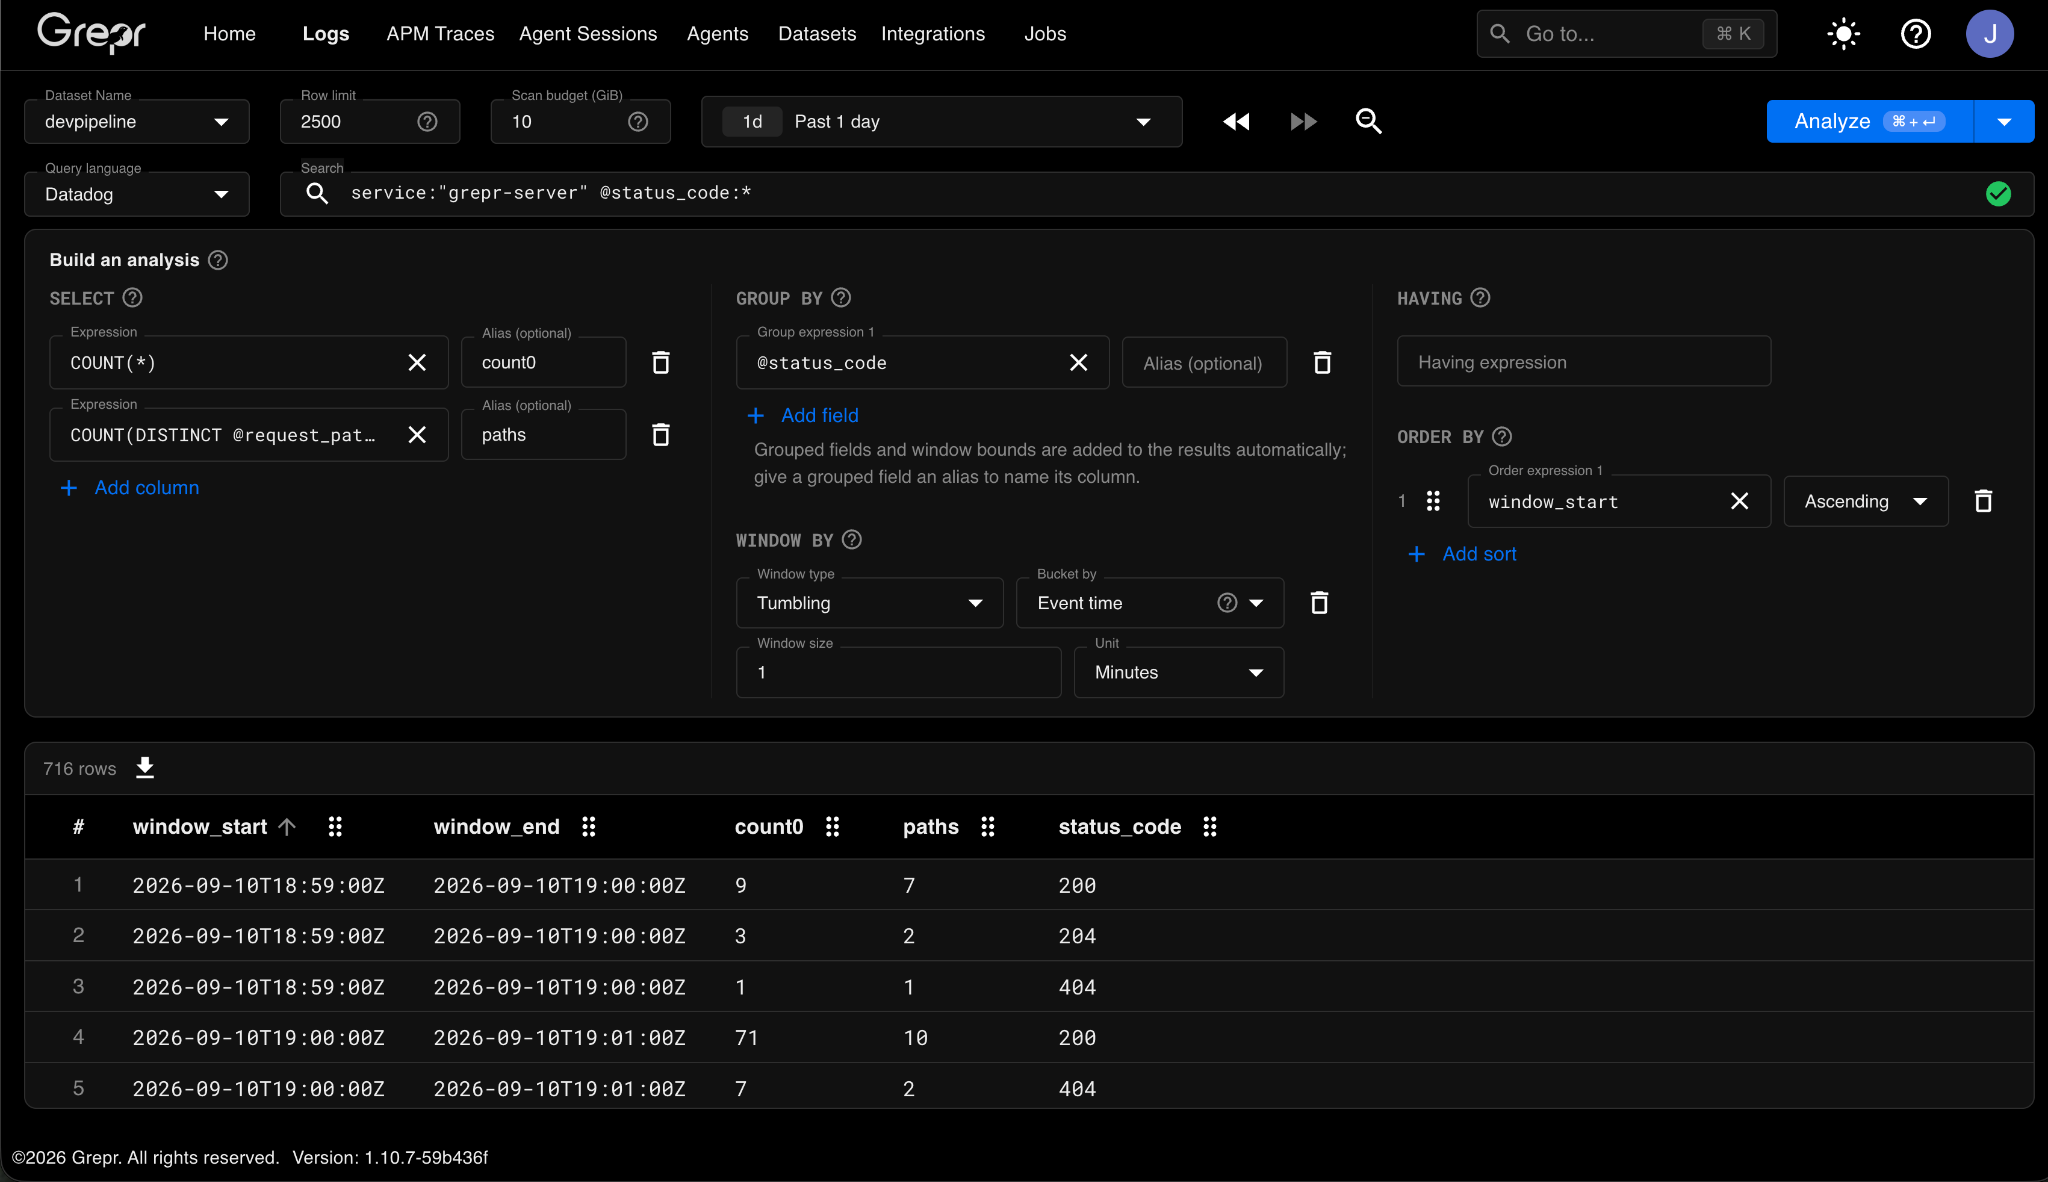Viewport: 2048px width, 1182px height.
Task: Open the help question mark in header
Action: [1915, 34]
